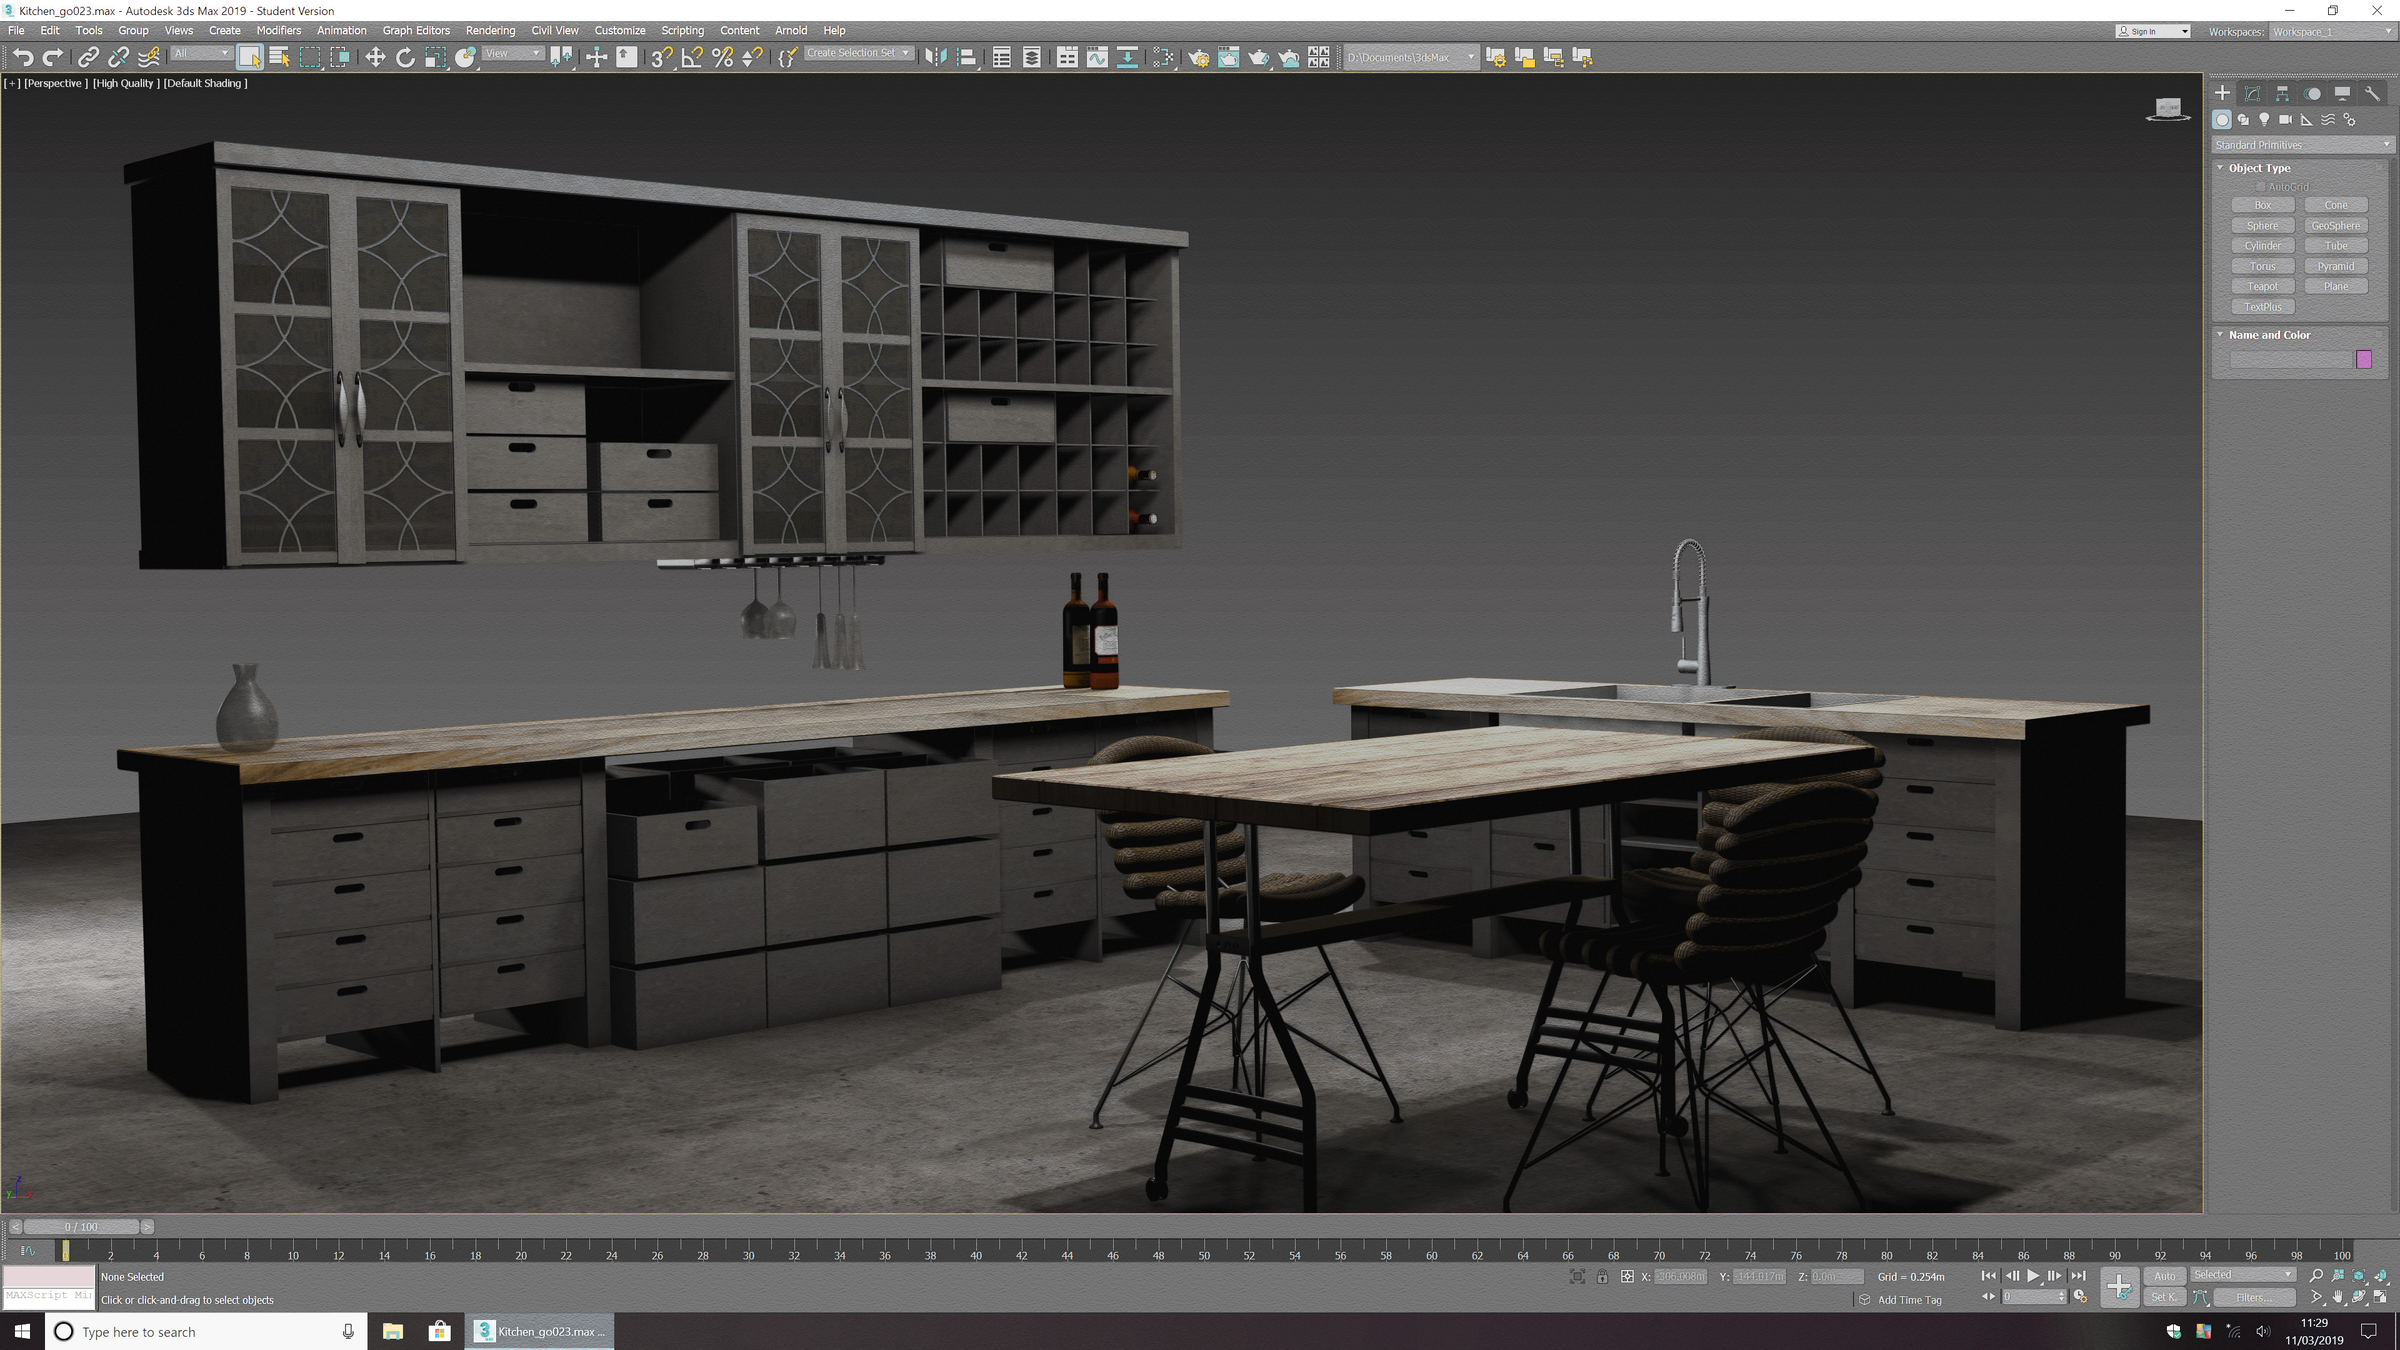2400x1350 pixels.
Task: Open Layer Explorer toggle icon
Action: coord(1032,57)
